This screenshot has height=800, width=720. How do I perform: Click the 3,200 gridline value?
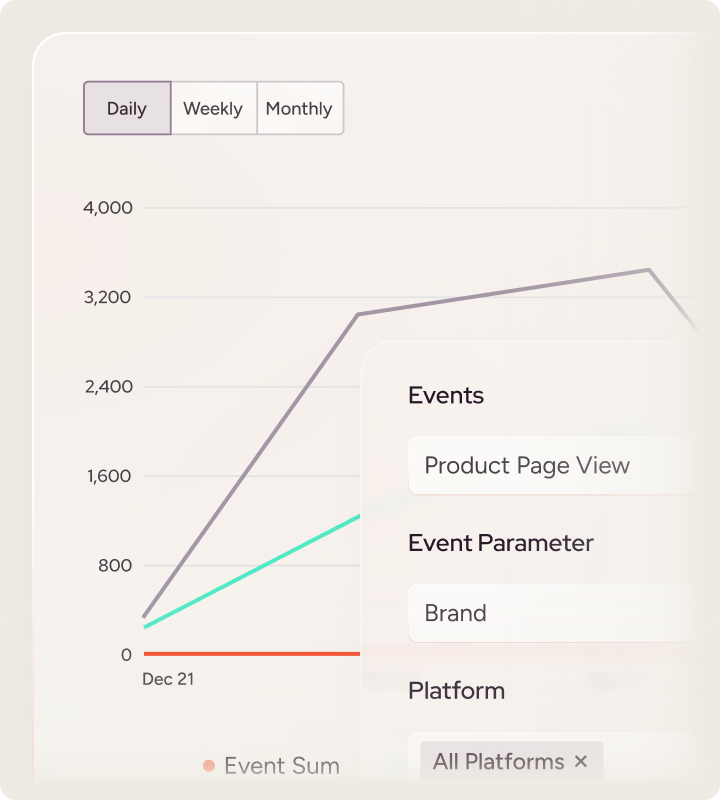click(108, 297)
